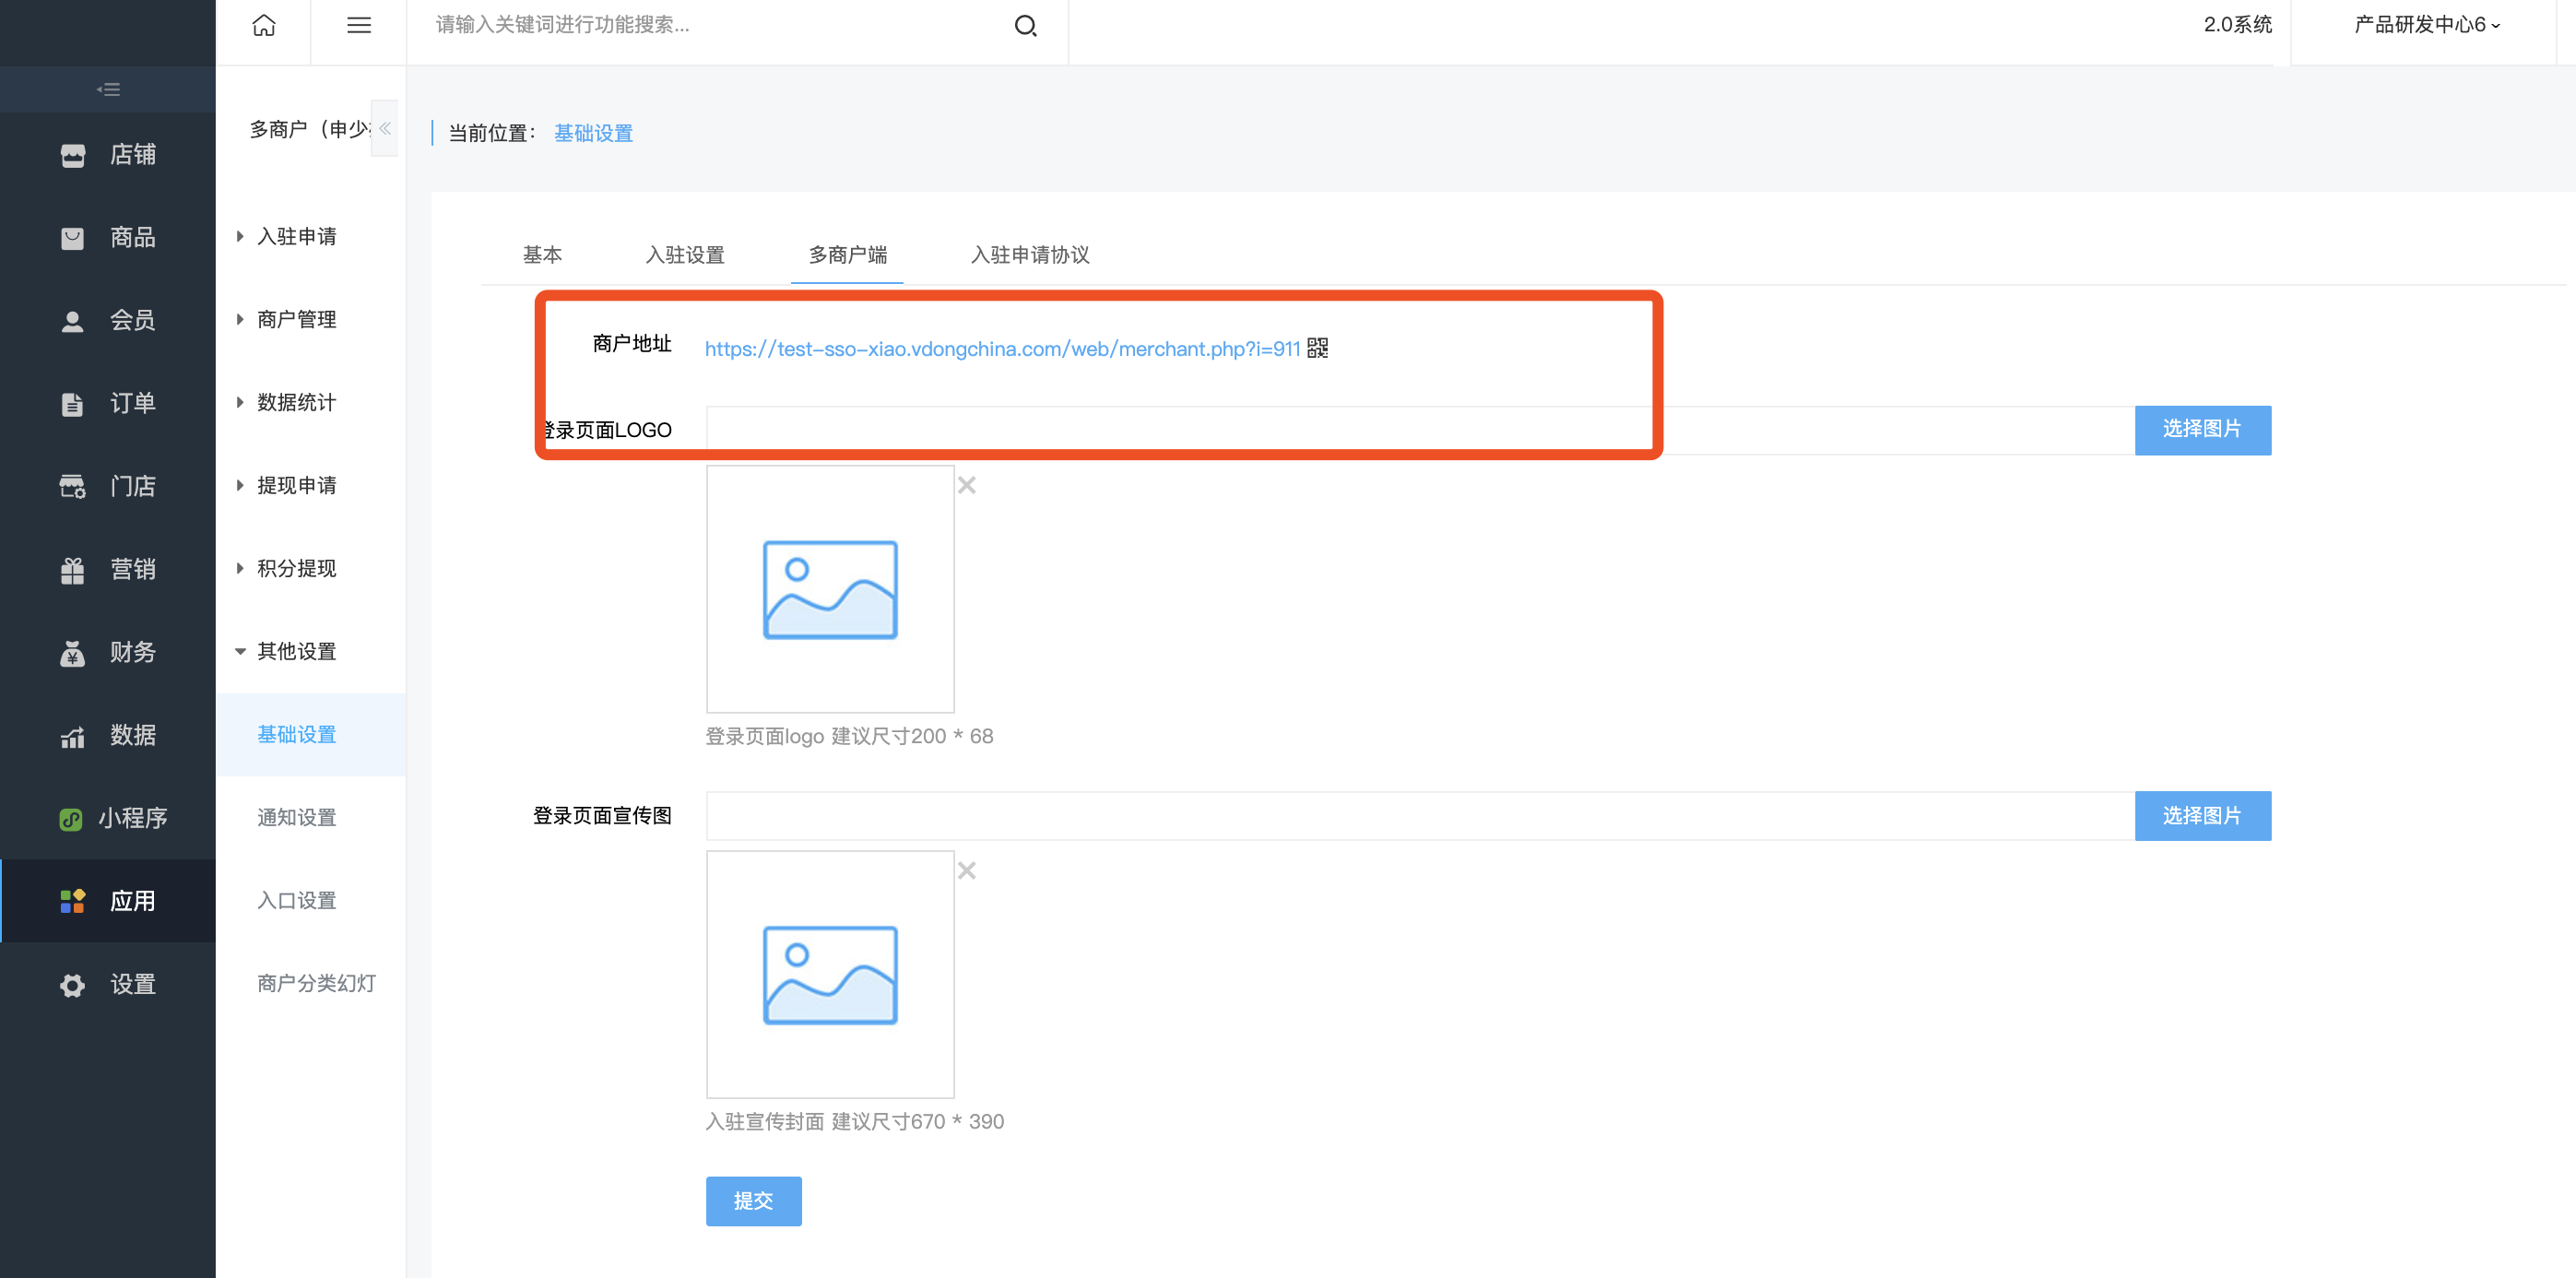The width and height of the screenshot is (2576, 1278).
Task: Open 会员 in the left sidebar
Action: [108, 321]
